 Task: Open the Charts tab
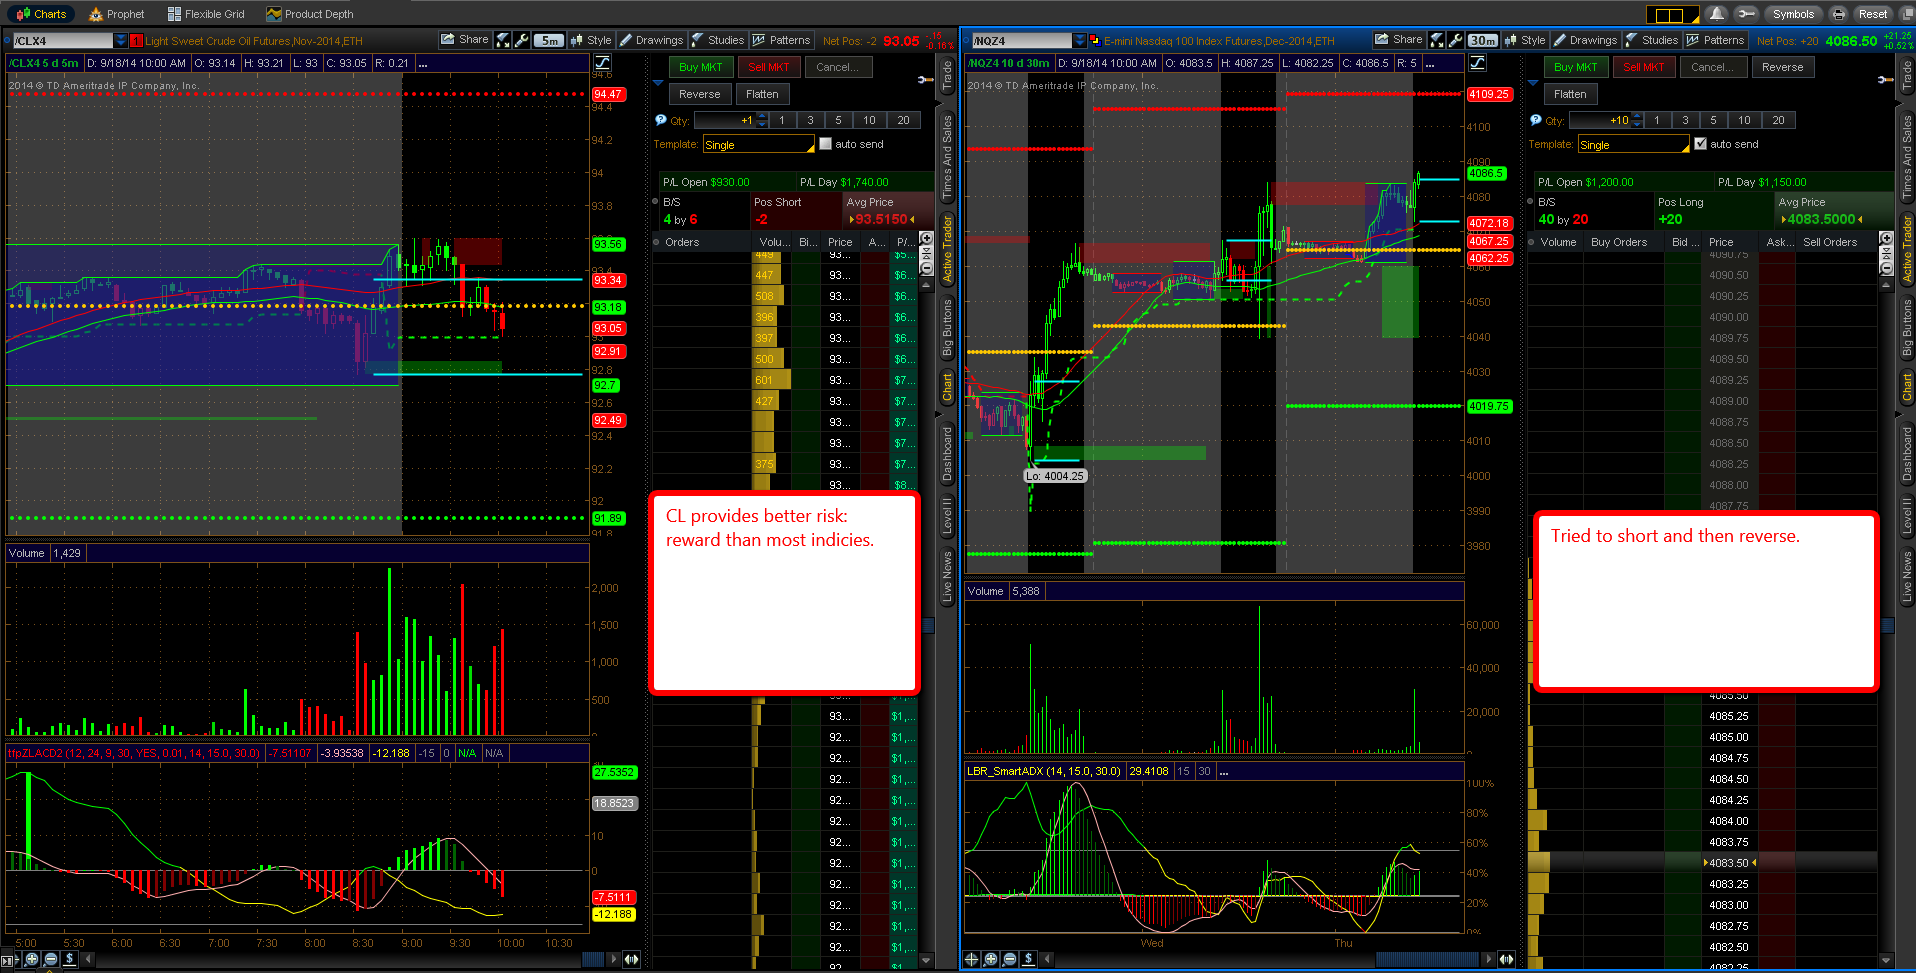[41, 14]
